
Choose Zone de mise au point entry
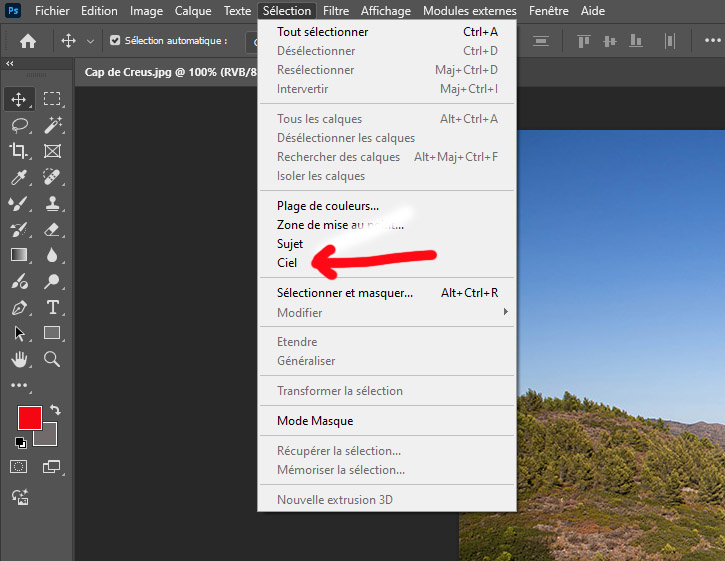[387, 225]
